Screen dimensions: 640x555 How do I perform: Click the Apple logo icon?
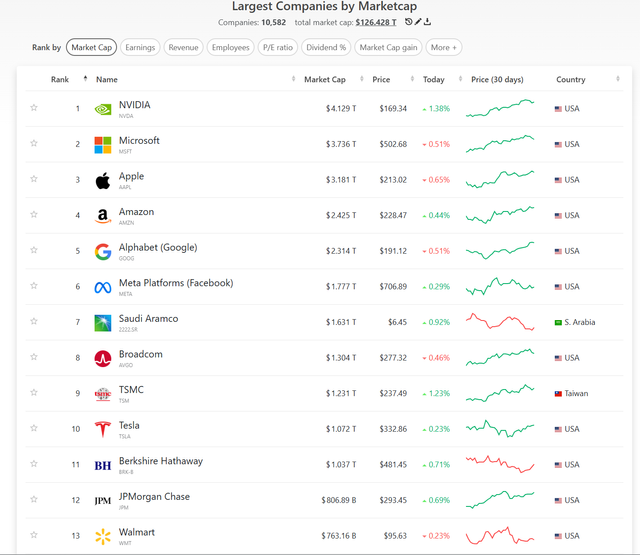pyautogui.click(x=102, y=180)
